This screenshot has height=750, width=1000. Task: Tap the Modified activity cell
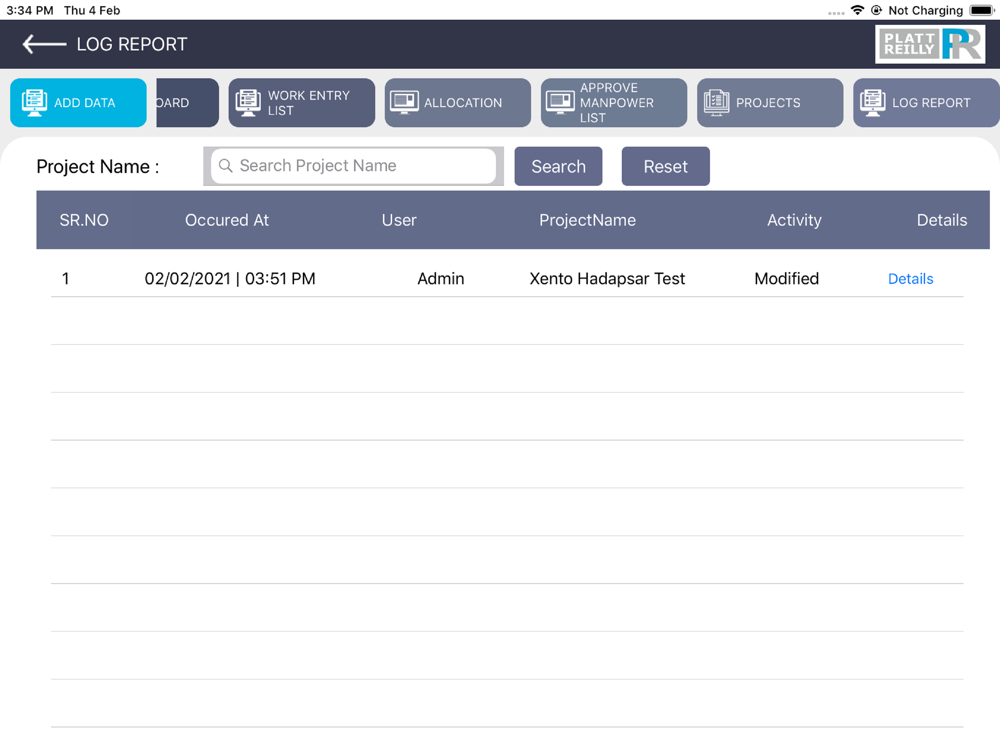click(x=786, y=279)
